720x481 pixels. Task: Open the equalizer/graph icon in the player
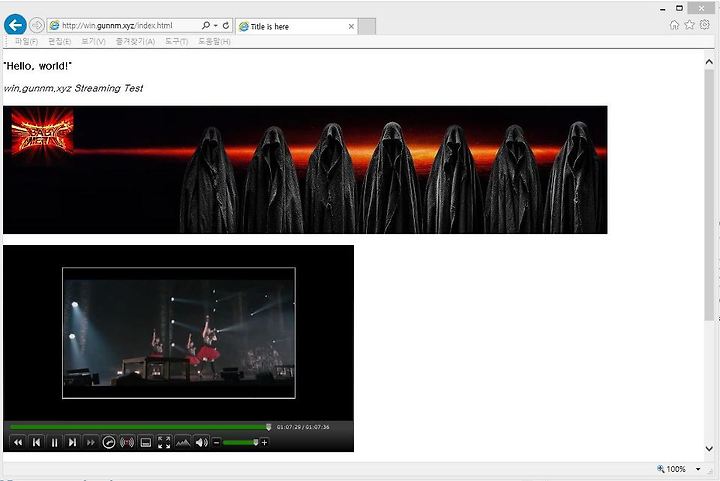[183, 442]
